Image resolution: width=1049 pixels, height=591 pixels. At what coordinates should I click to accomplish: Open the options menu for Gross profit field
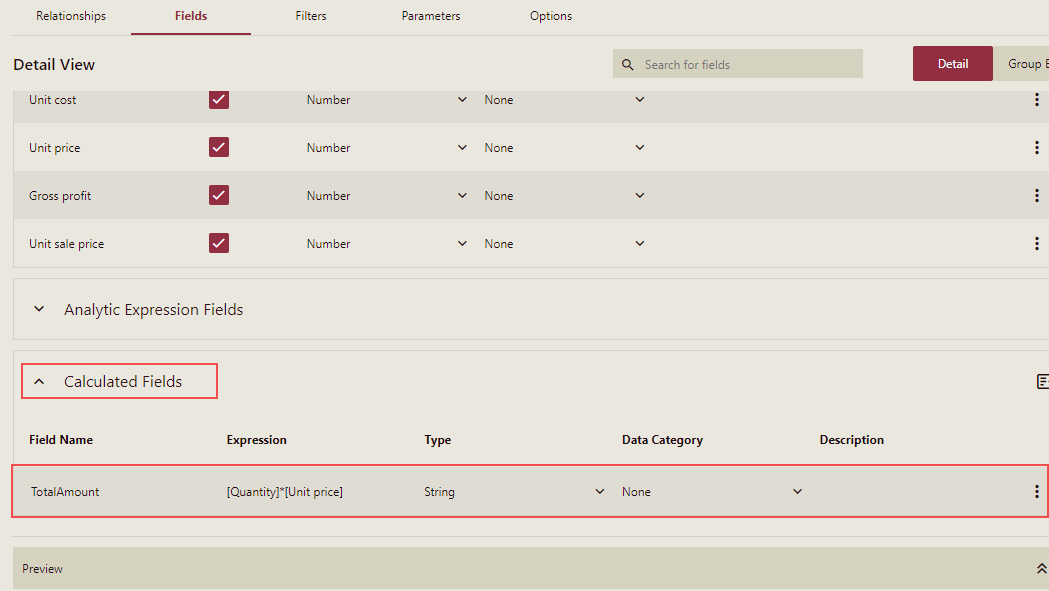[x=1036, y=195]
